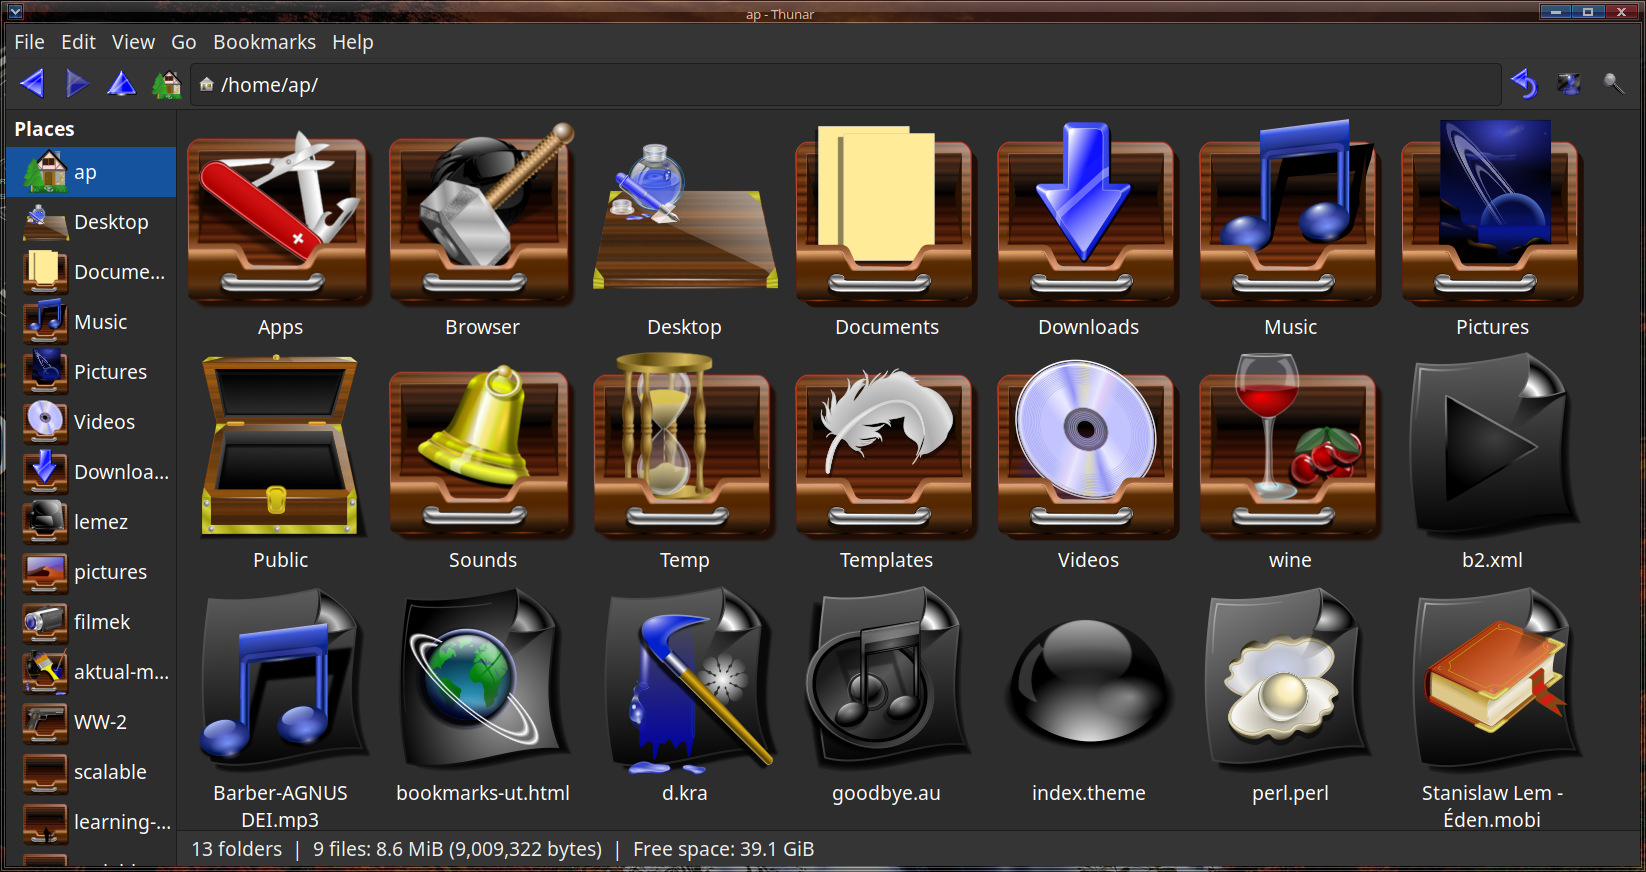Open Downloads shortcut in Places sidebar
This screenshot has width=1646, height=872.
(91, 472)
